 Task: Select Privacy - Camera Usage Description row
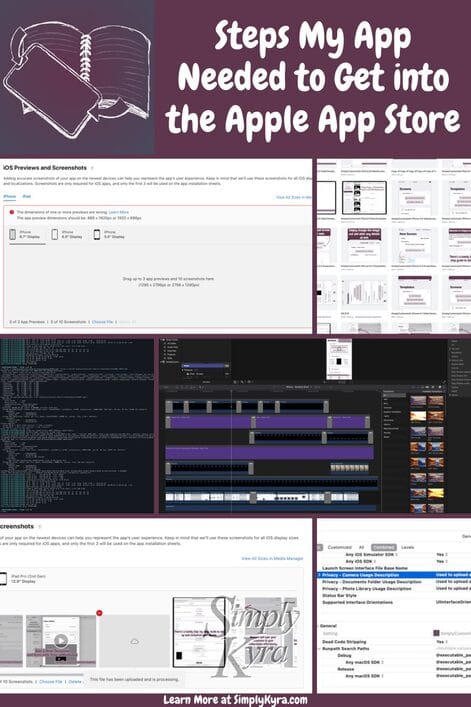coord(394,575)
